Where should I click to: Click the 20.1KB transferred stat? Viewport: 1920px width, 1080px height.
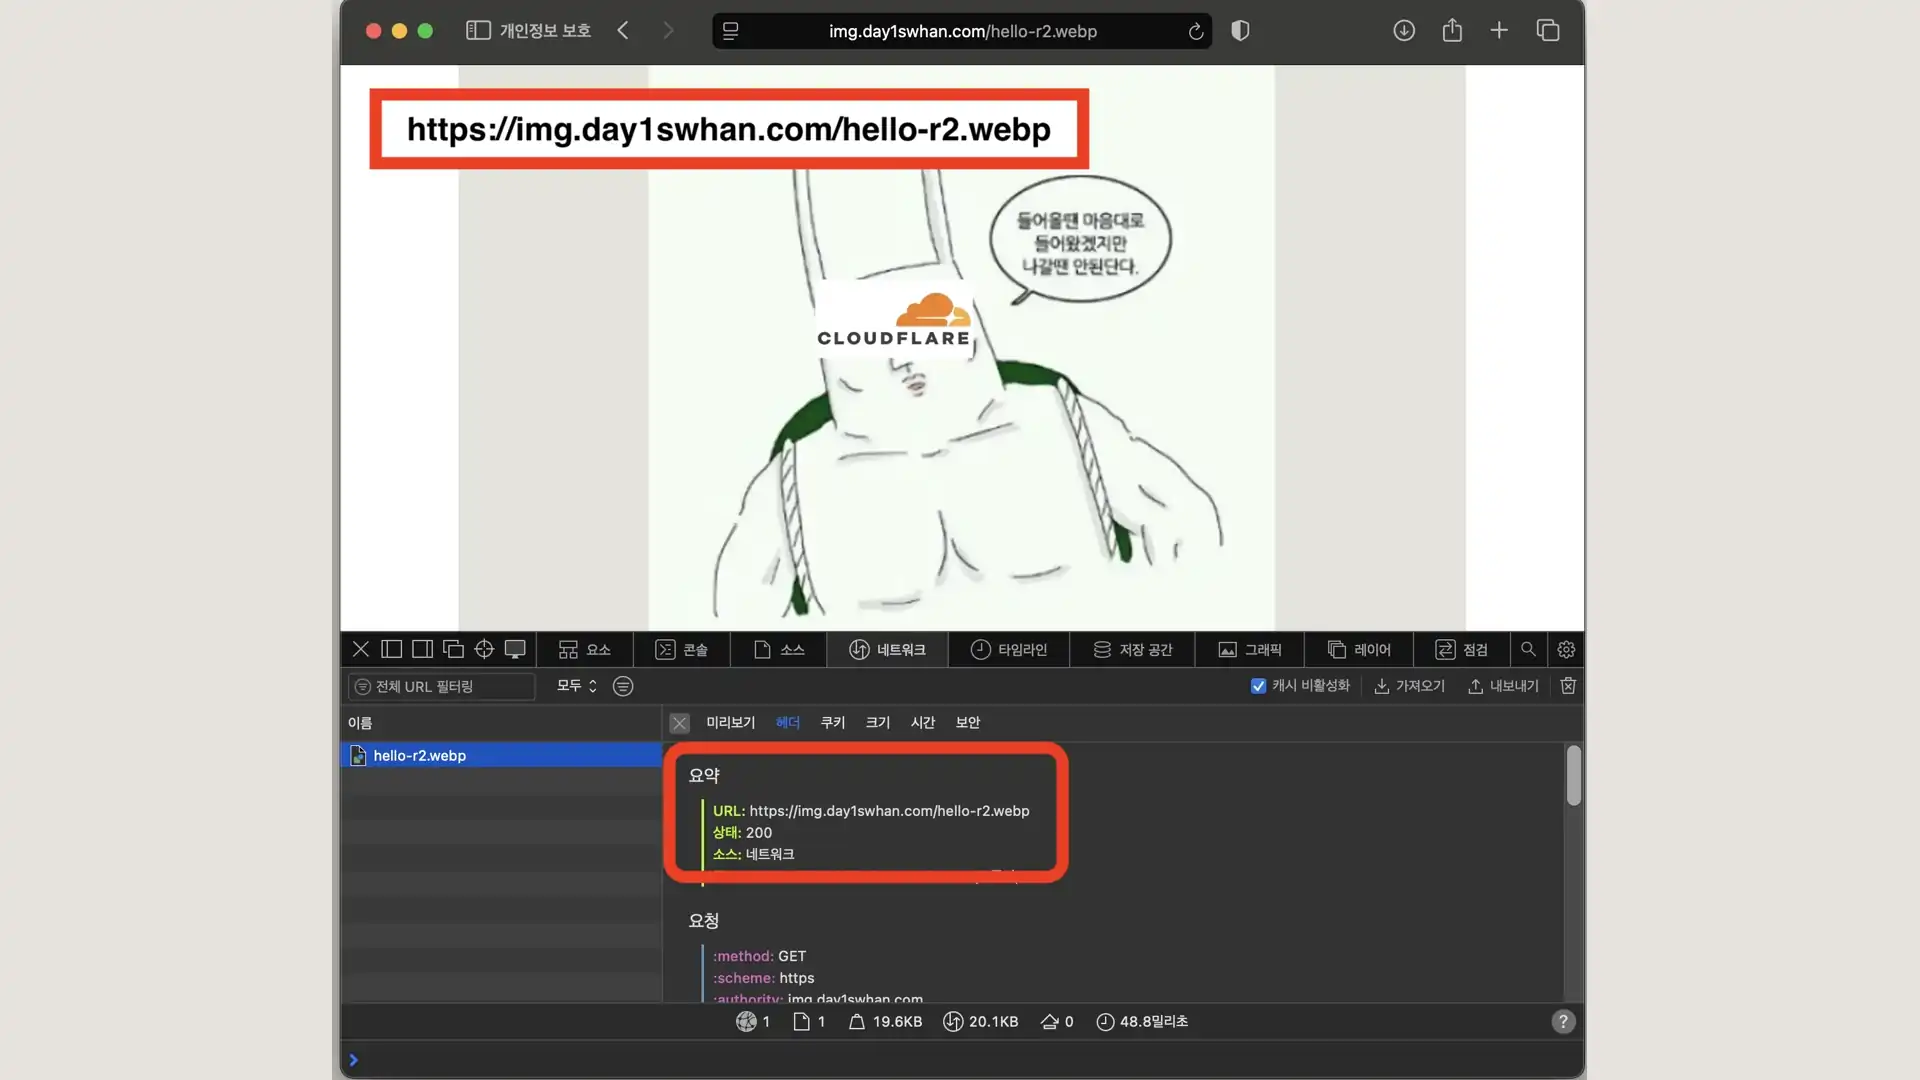[x=981, y=1021]
